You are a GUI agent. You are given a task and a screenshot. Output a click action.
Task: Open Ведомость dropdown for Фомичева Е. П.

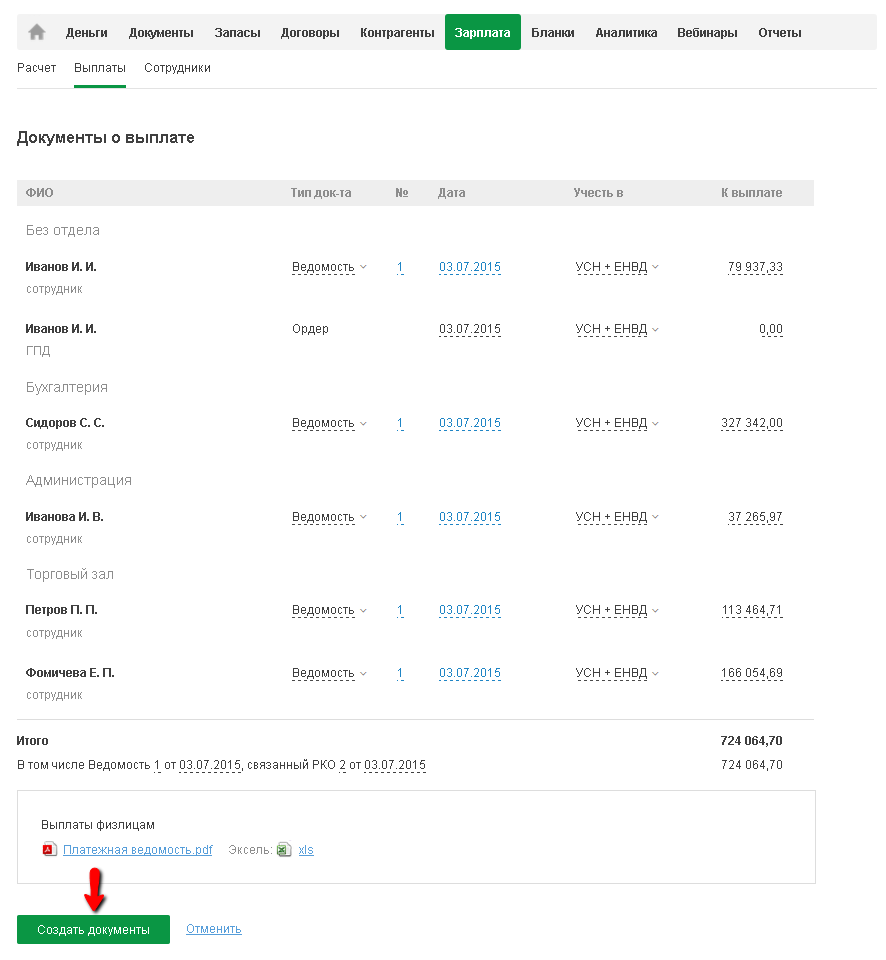click(329, 673)
